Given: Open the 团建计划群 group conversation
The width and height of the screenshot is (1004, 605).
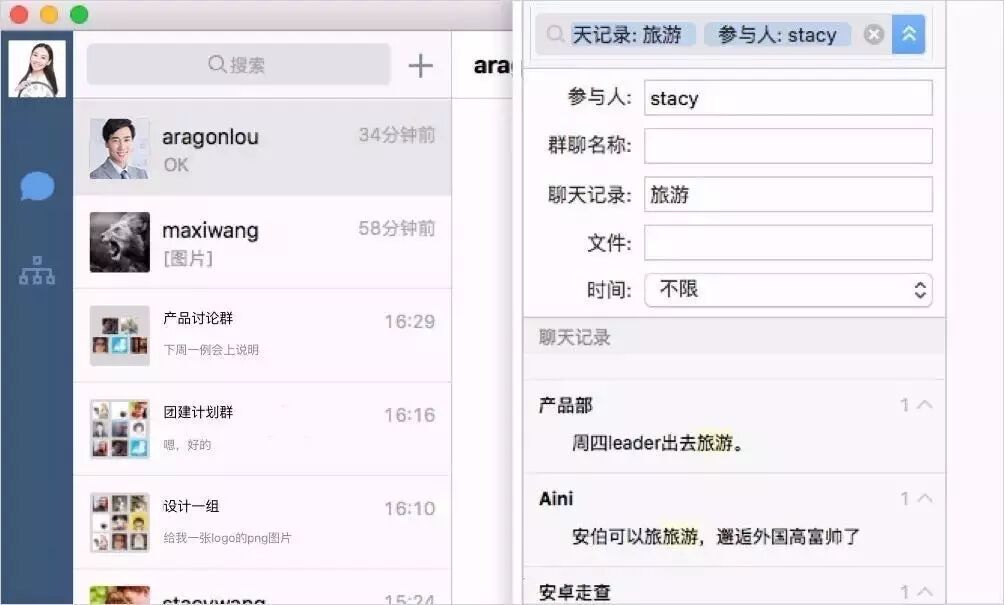Looking at the screenshot, I should pos(262,428).
